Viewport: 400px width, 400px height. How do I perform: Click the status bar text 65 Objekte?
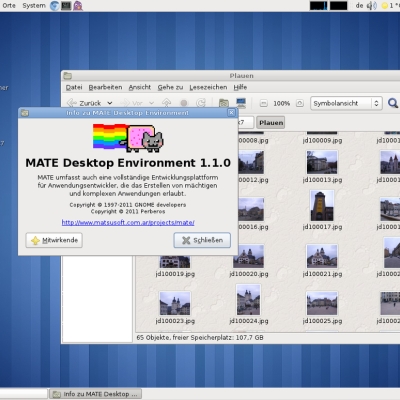(200, 338)
